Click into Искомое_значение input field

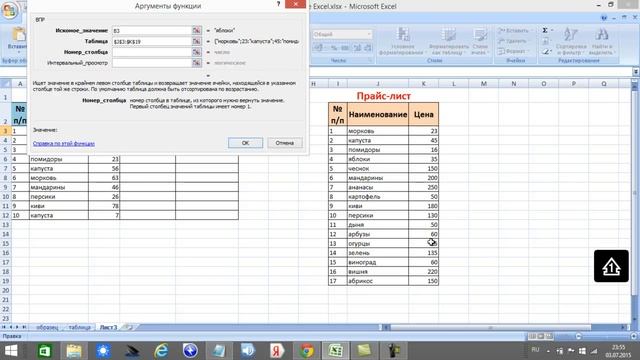coord(152,31)
